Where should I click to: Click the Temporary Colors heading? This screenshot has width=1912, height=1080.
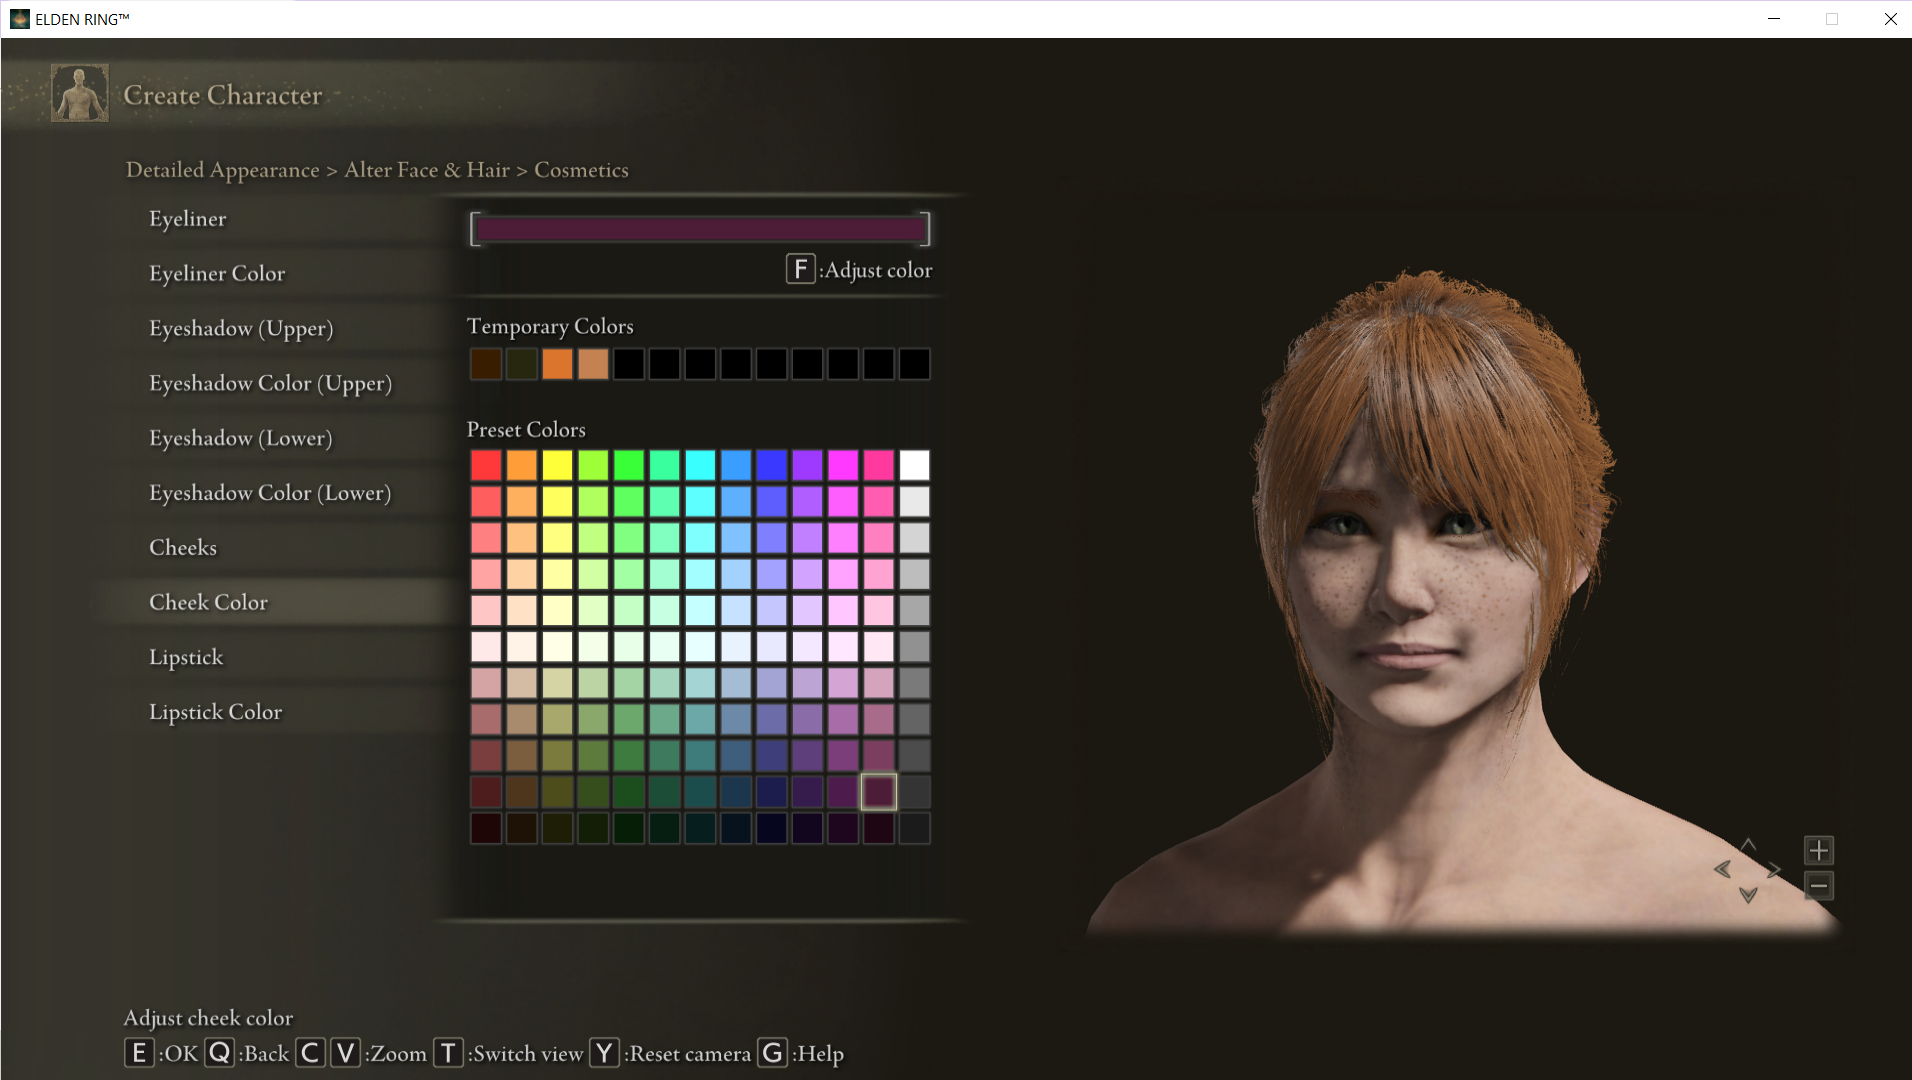coord(550,327)
